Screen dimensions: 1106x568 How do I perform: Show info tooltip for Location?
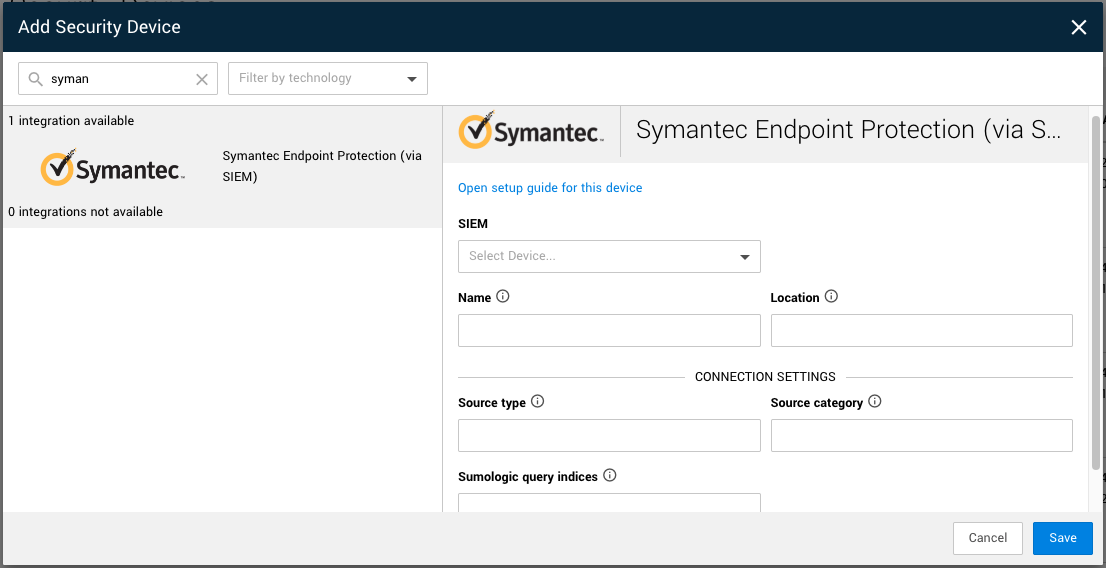coord(831,296)
